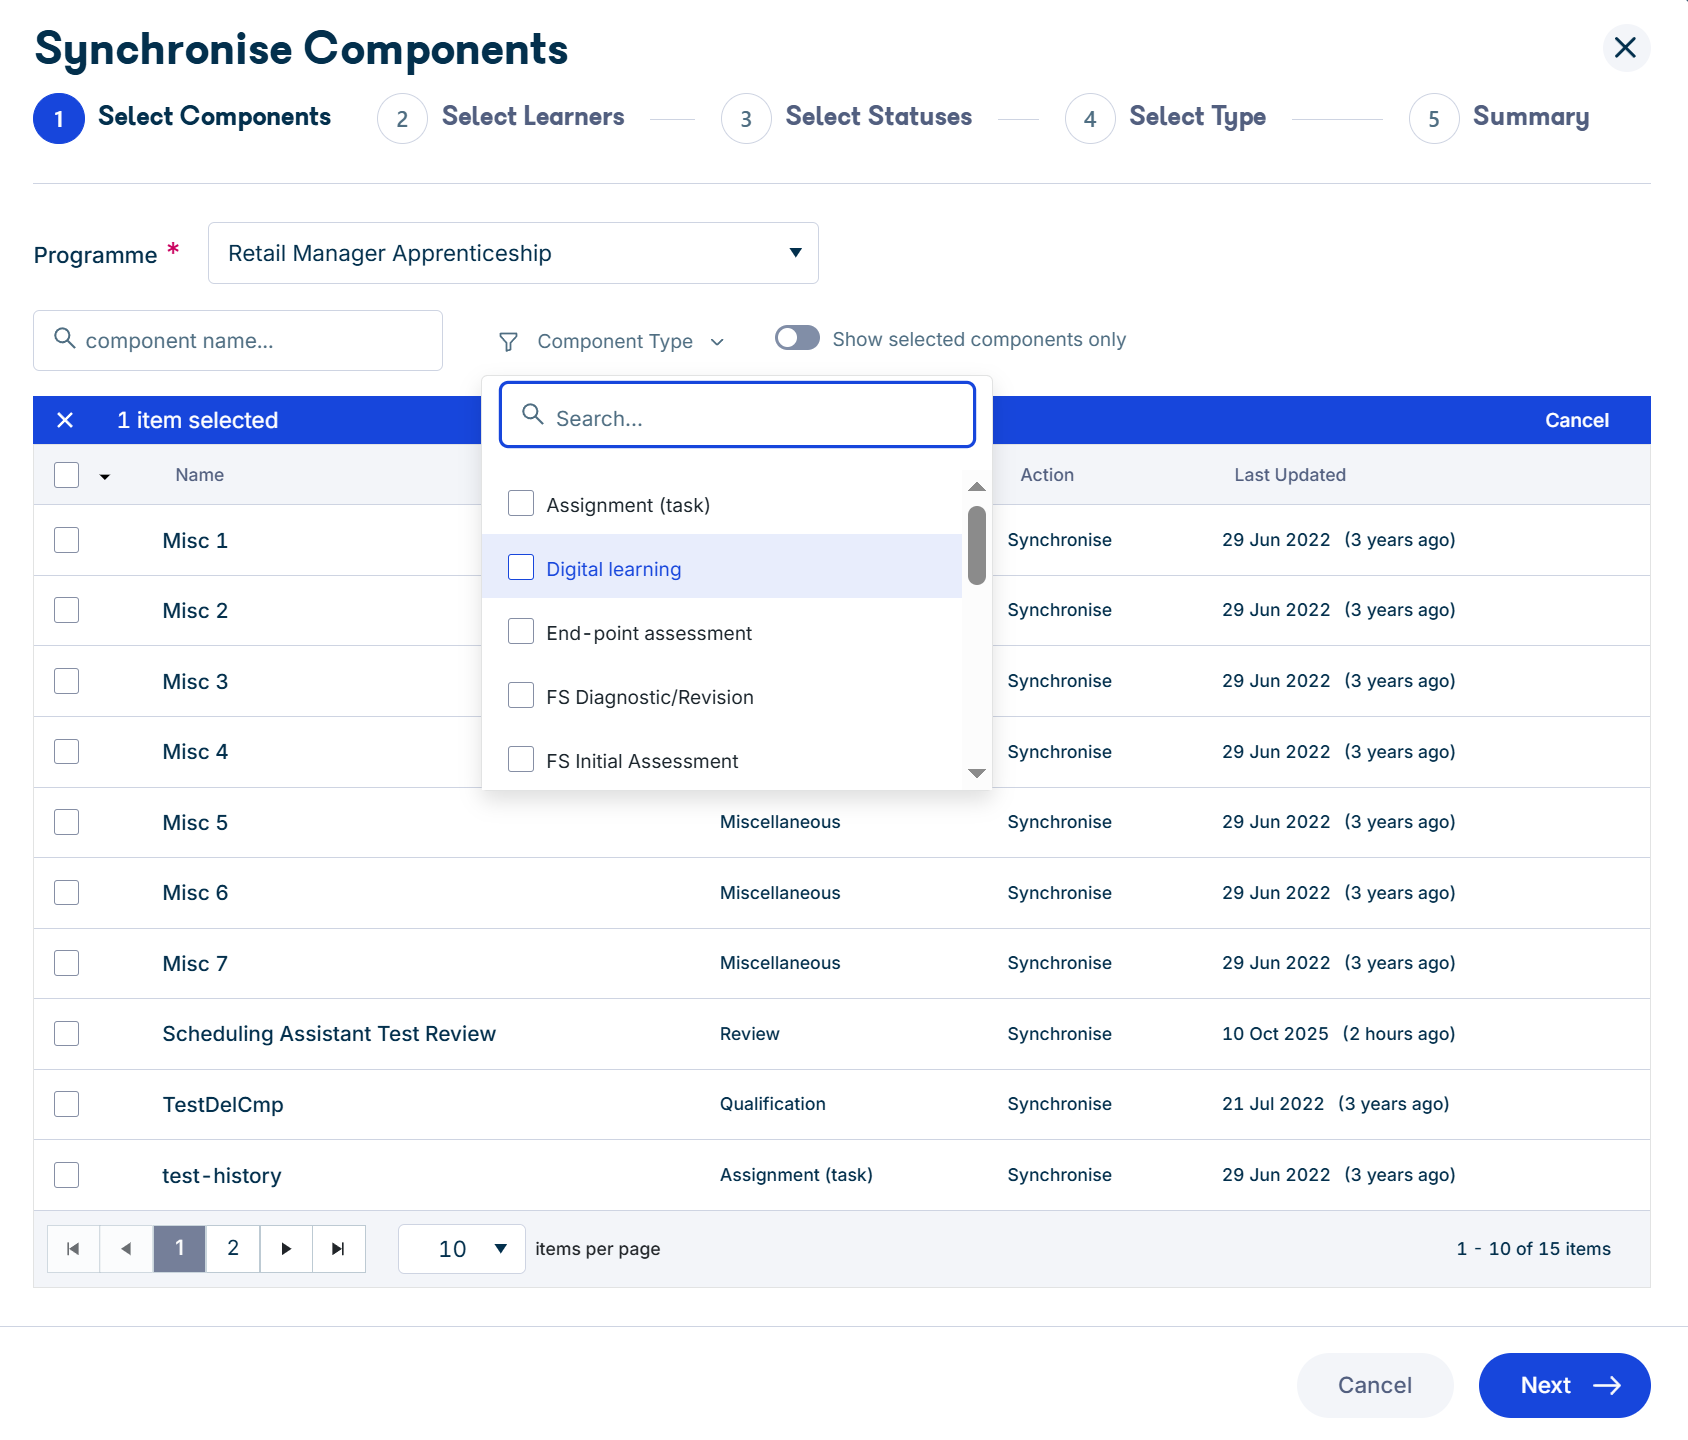Click the magnifier icon in component name field
This screenshot has height=1440, width=1688.
(x=64, y=339)
